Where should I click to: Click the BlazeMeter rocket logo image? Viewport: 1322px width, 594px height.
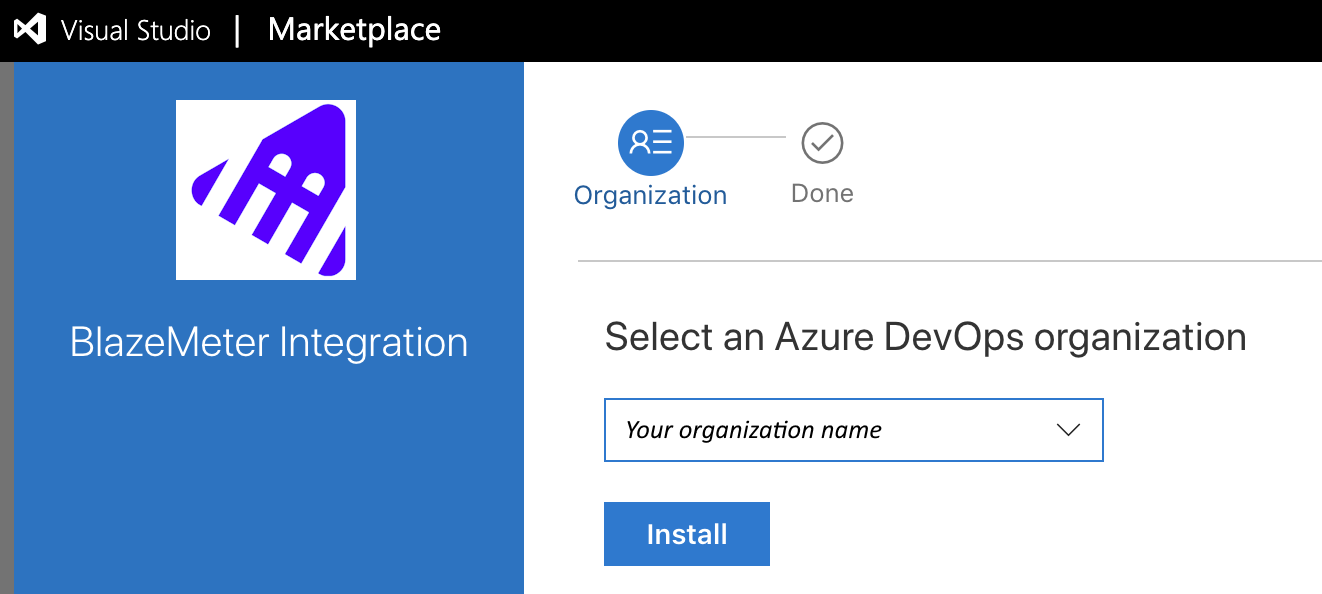pos(266,189)
